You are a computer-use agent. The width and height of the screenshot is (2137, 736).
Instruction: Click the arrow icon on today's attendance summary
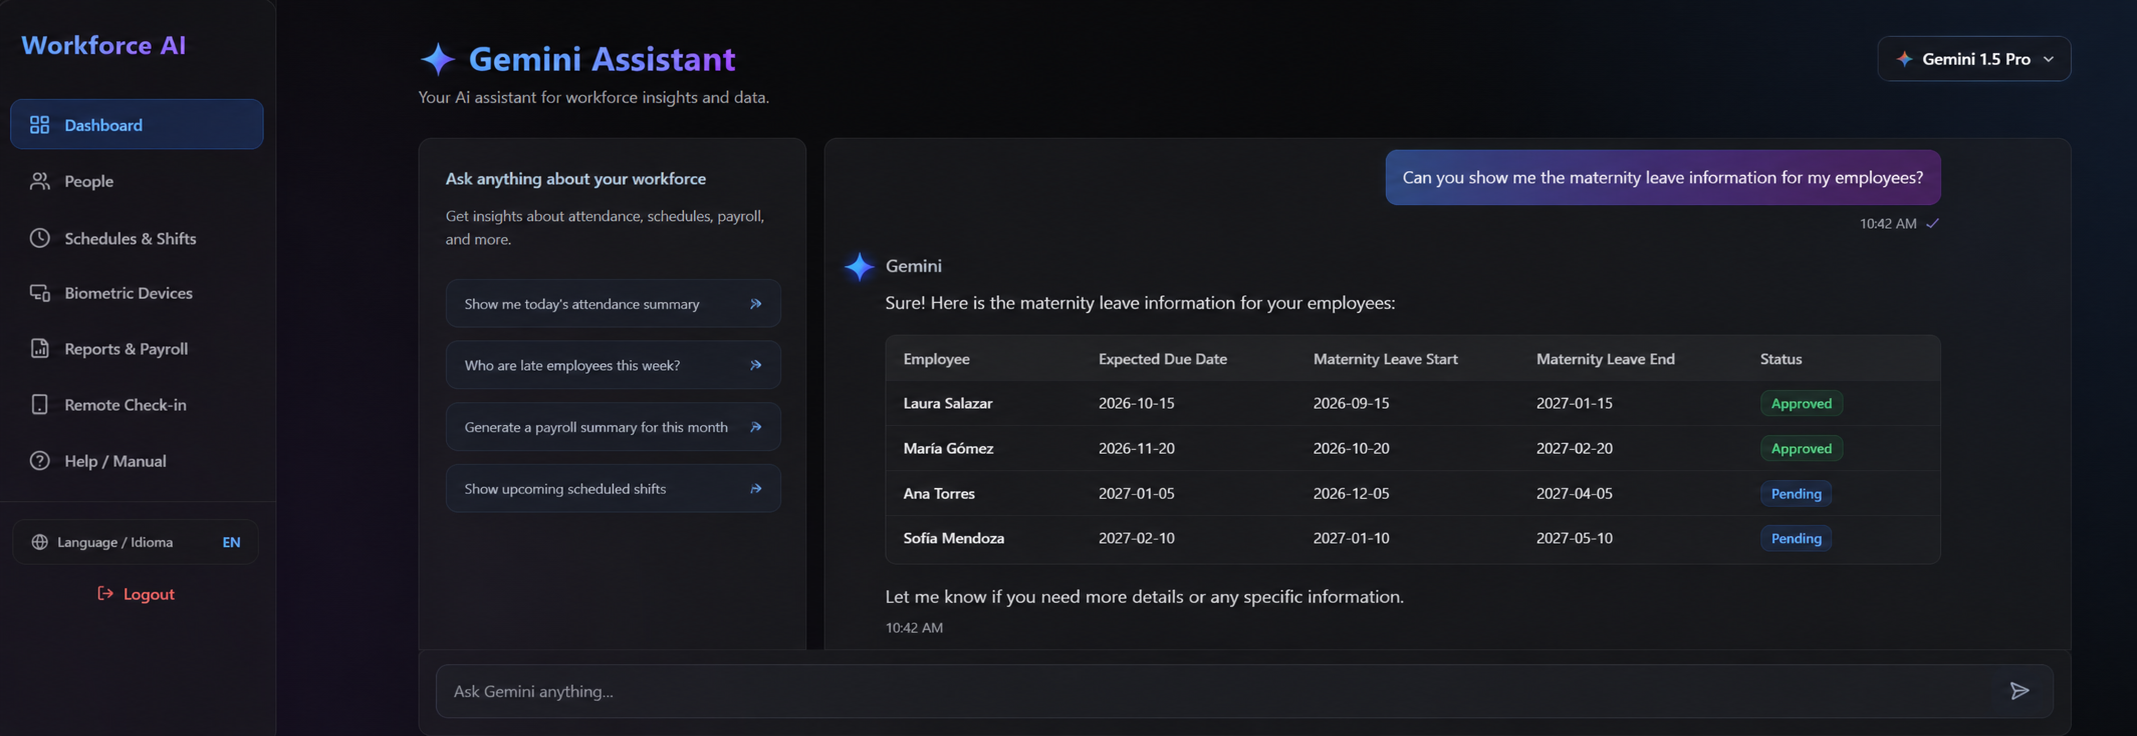click(x=756, y=304)
